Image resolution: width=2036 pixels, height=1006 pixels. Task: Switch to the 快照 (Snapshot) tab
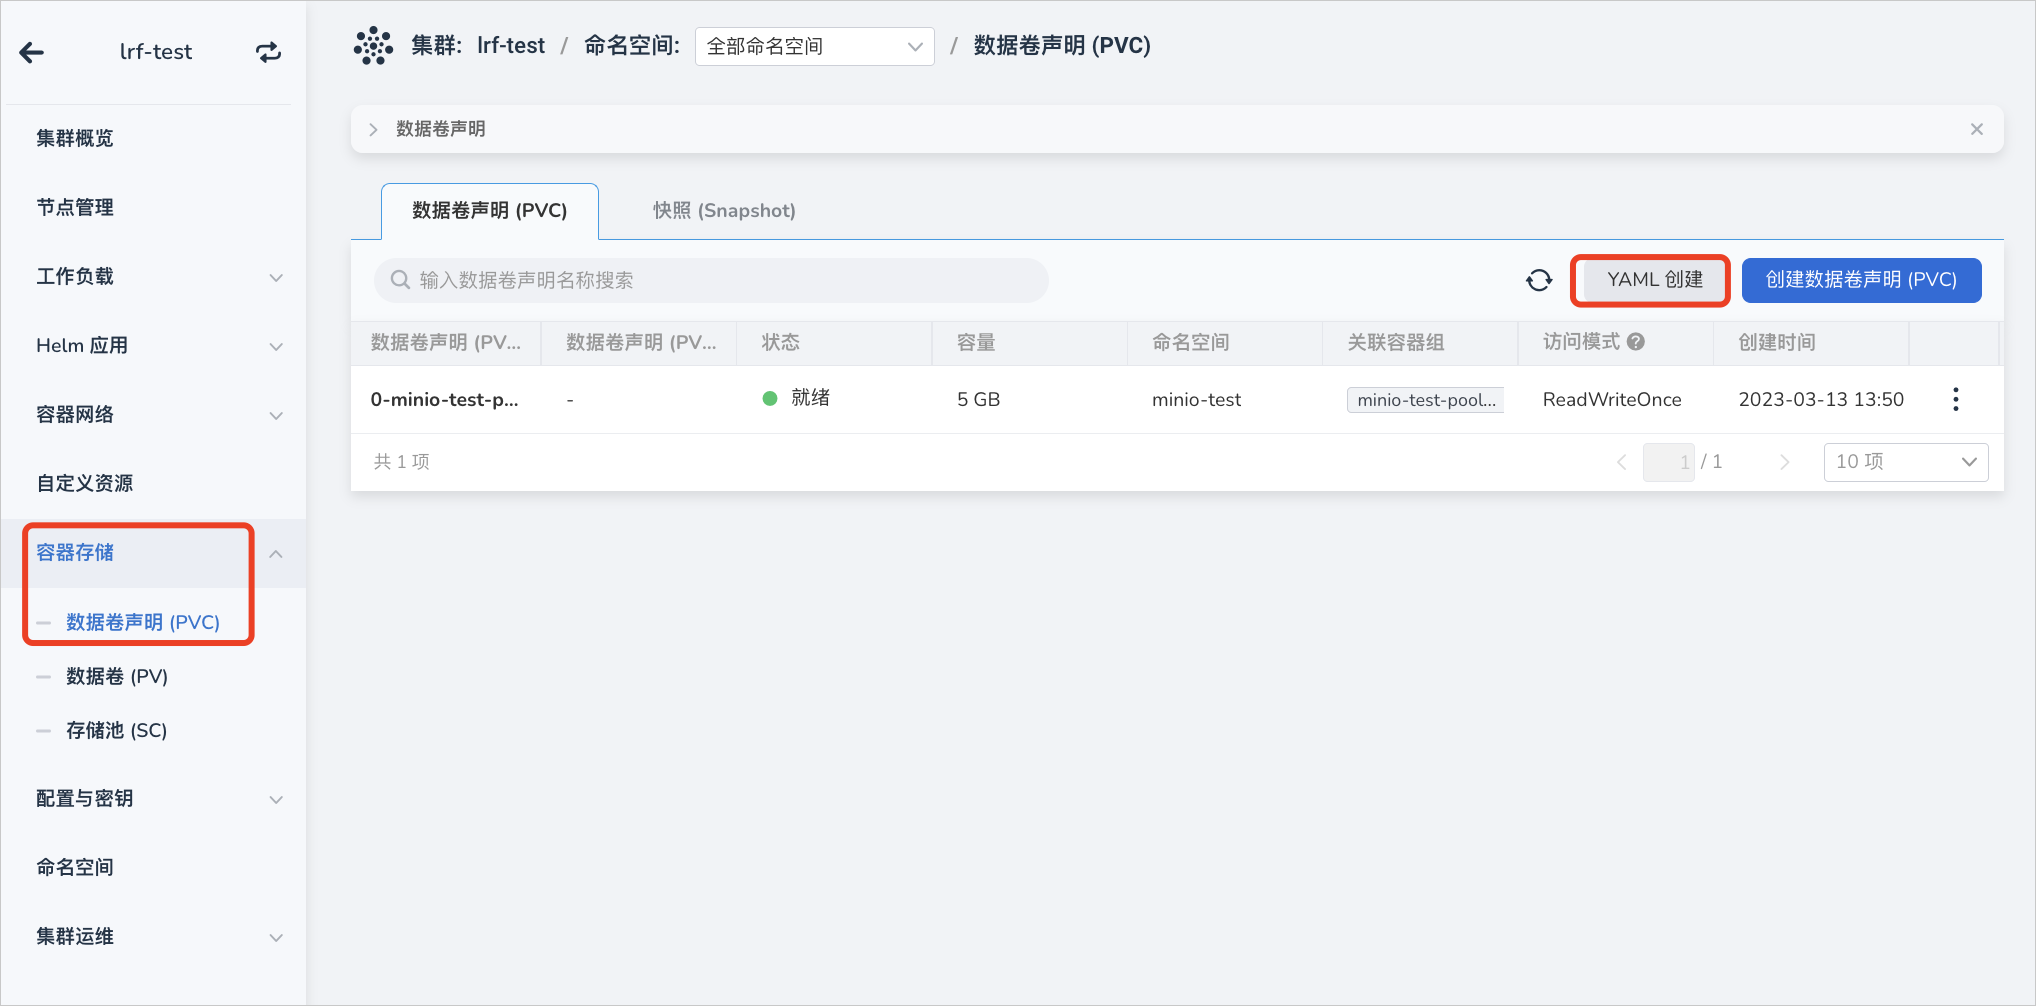724,211
